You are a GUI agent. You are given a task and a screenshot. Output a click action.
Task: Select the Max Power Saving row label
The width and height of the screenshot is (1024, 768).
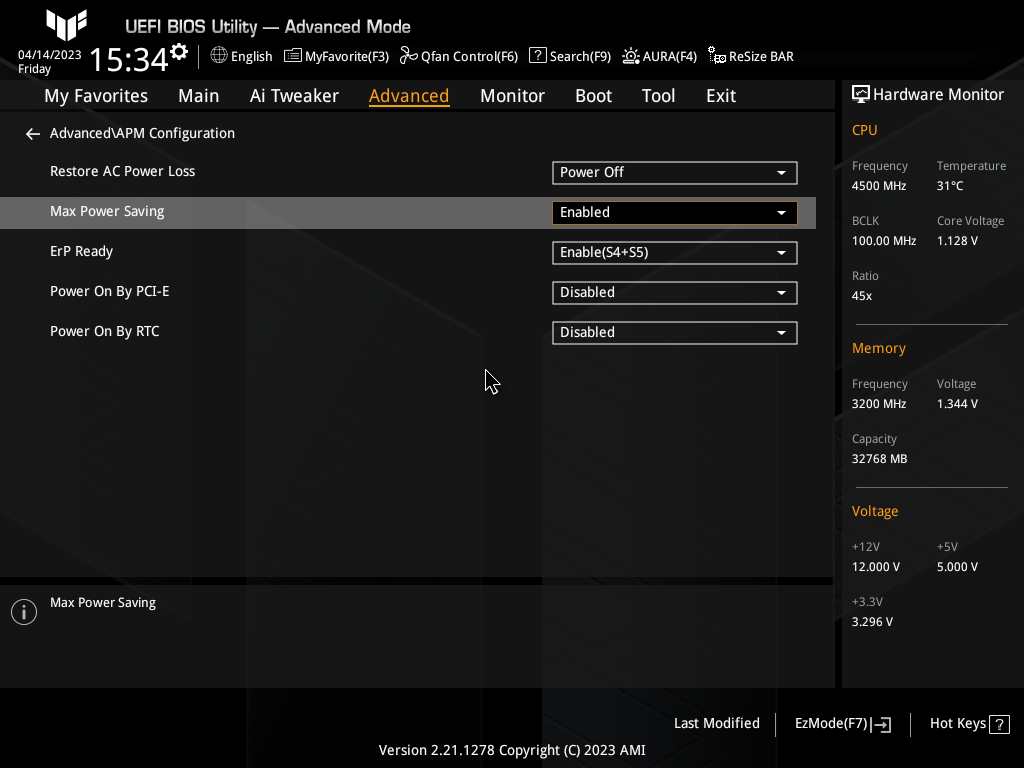tap(107, 212)
